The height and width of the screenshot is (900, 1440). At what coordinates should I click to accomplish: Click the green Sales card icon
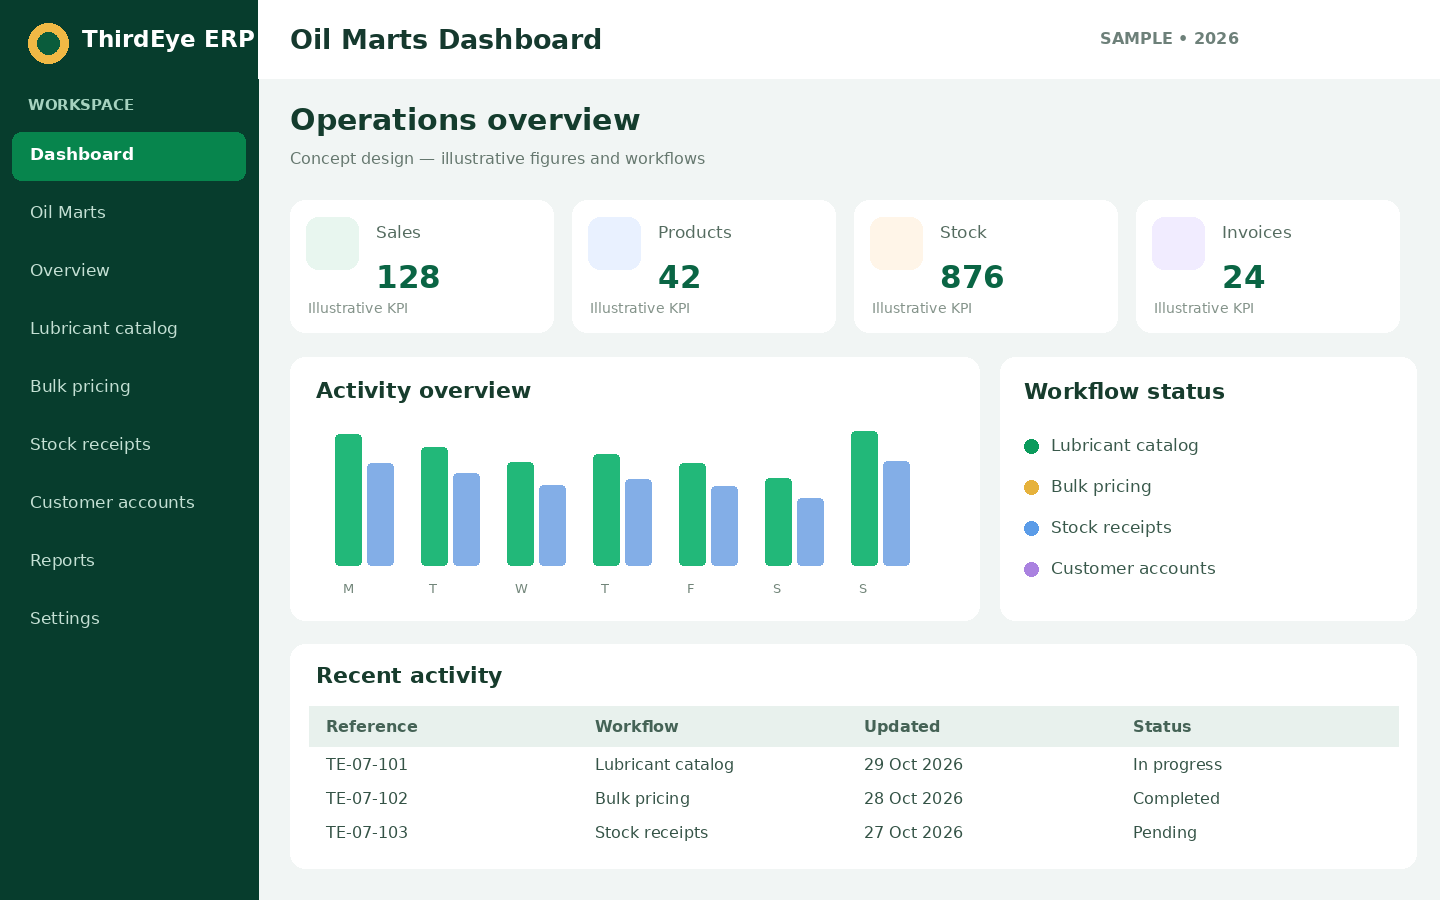332,243
